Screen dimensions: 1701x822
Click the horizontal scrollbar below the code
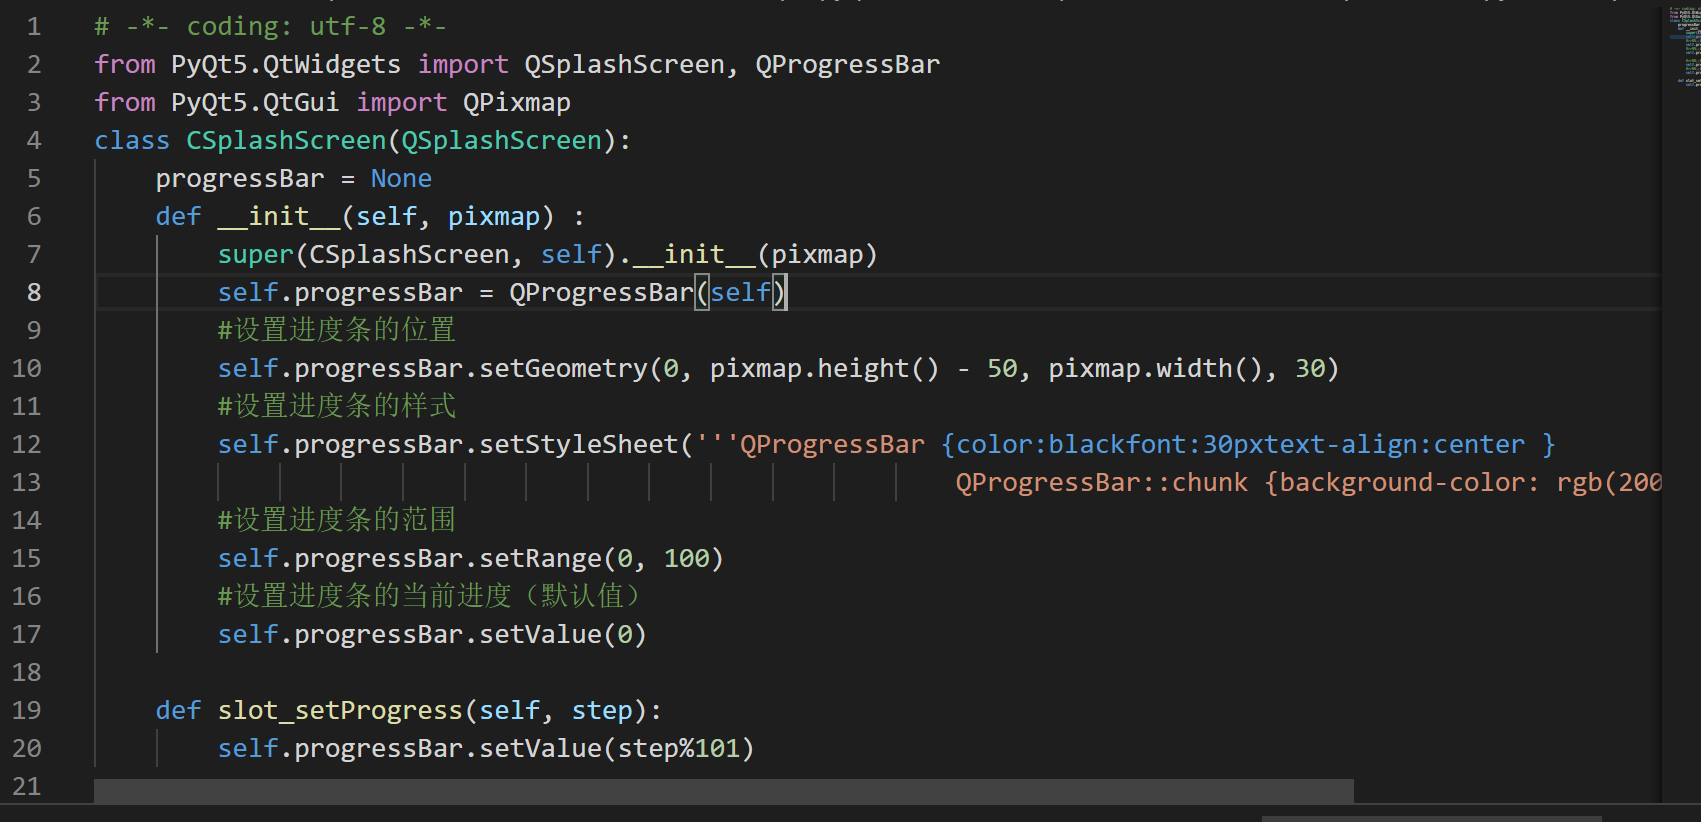[x=723, y=790]
